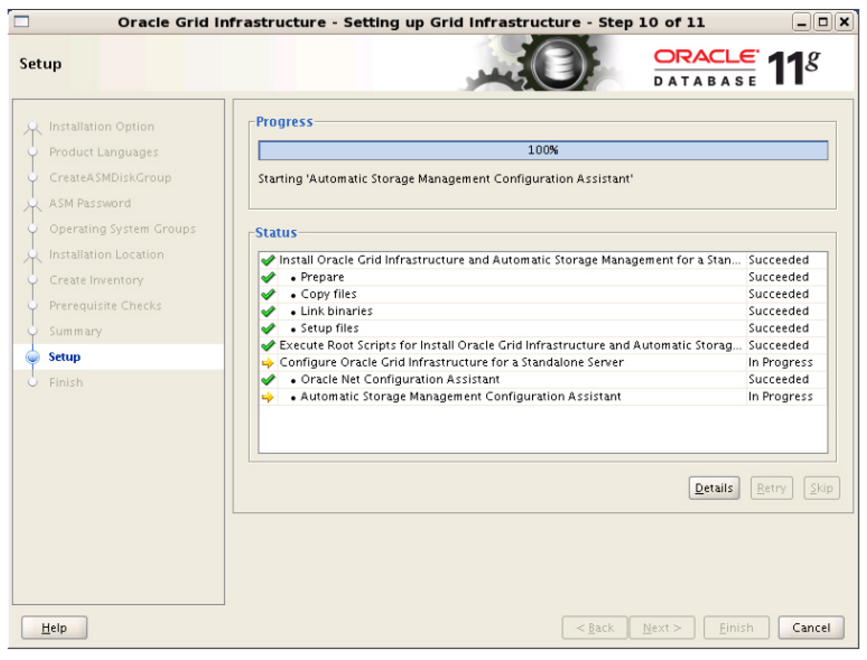Select Create Inventory step in sidebar
This screenshot has height=660, width=867.
click(x=96, y=280)
